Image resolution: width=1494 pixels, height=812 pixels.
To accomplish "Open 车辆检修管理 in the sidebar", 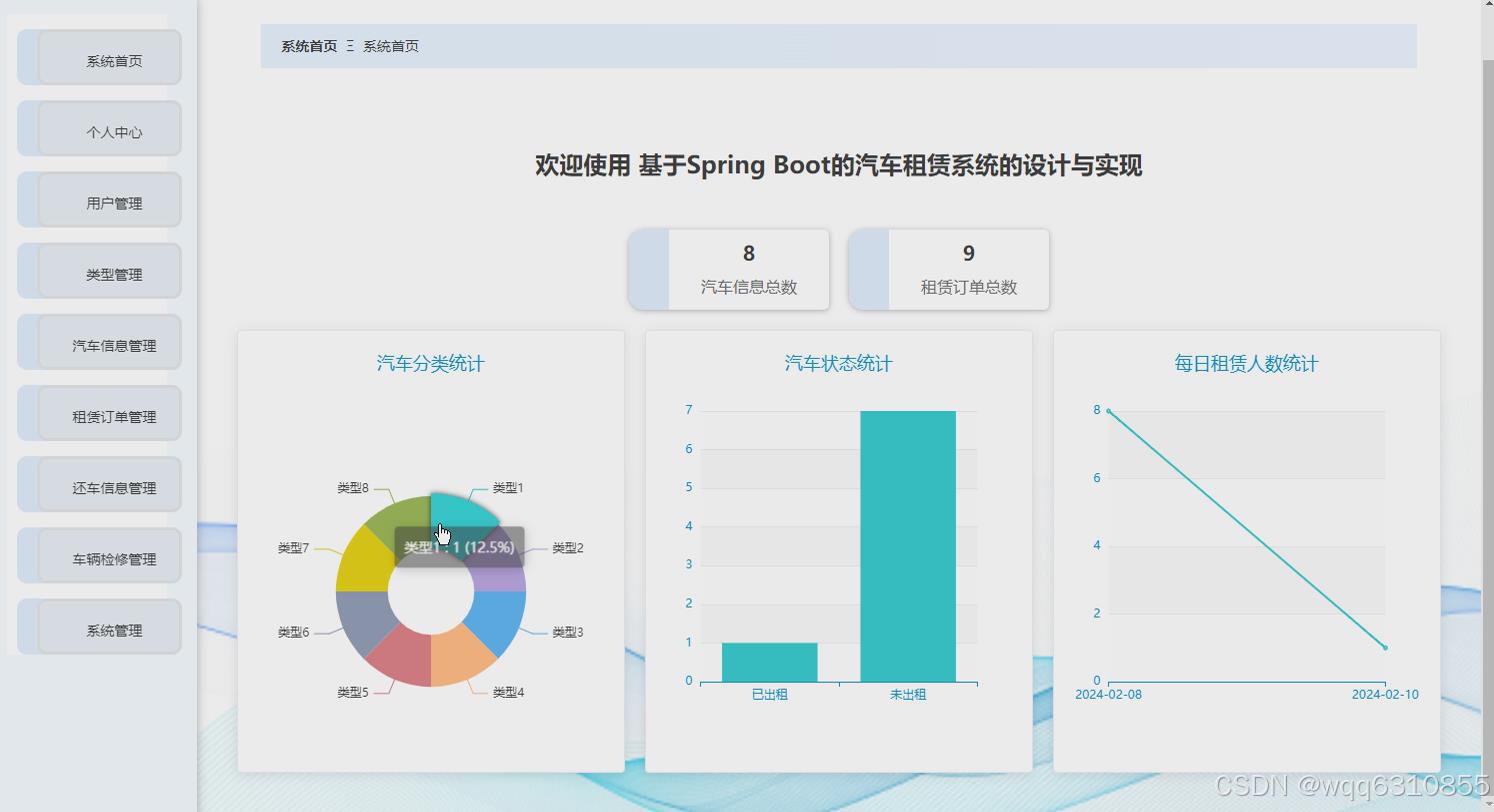I will pyautogui.click(x=99, y=556).
